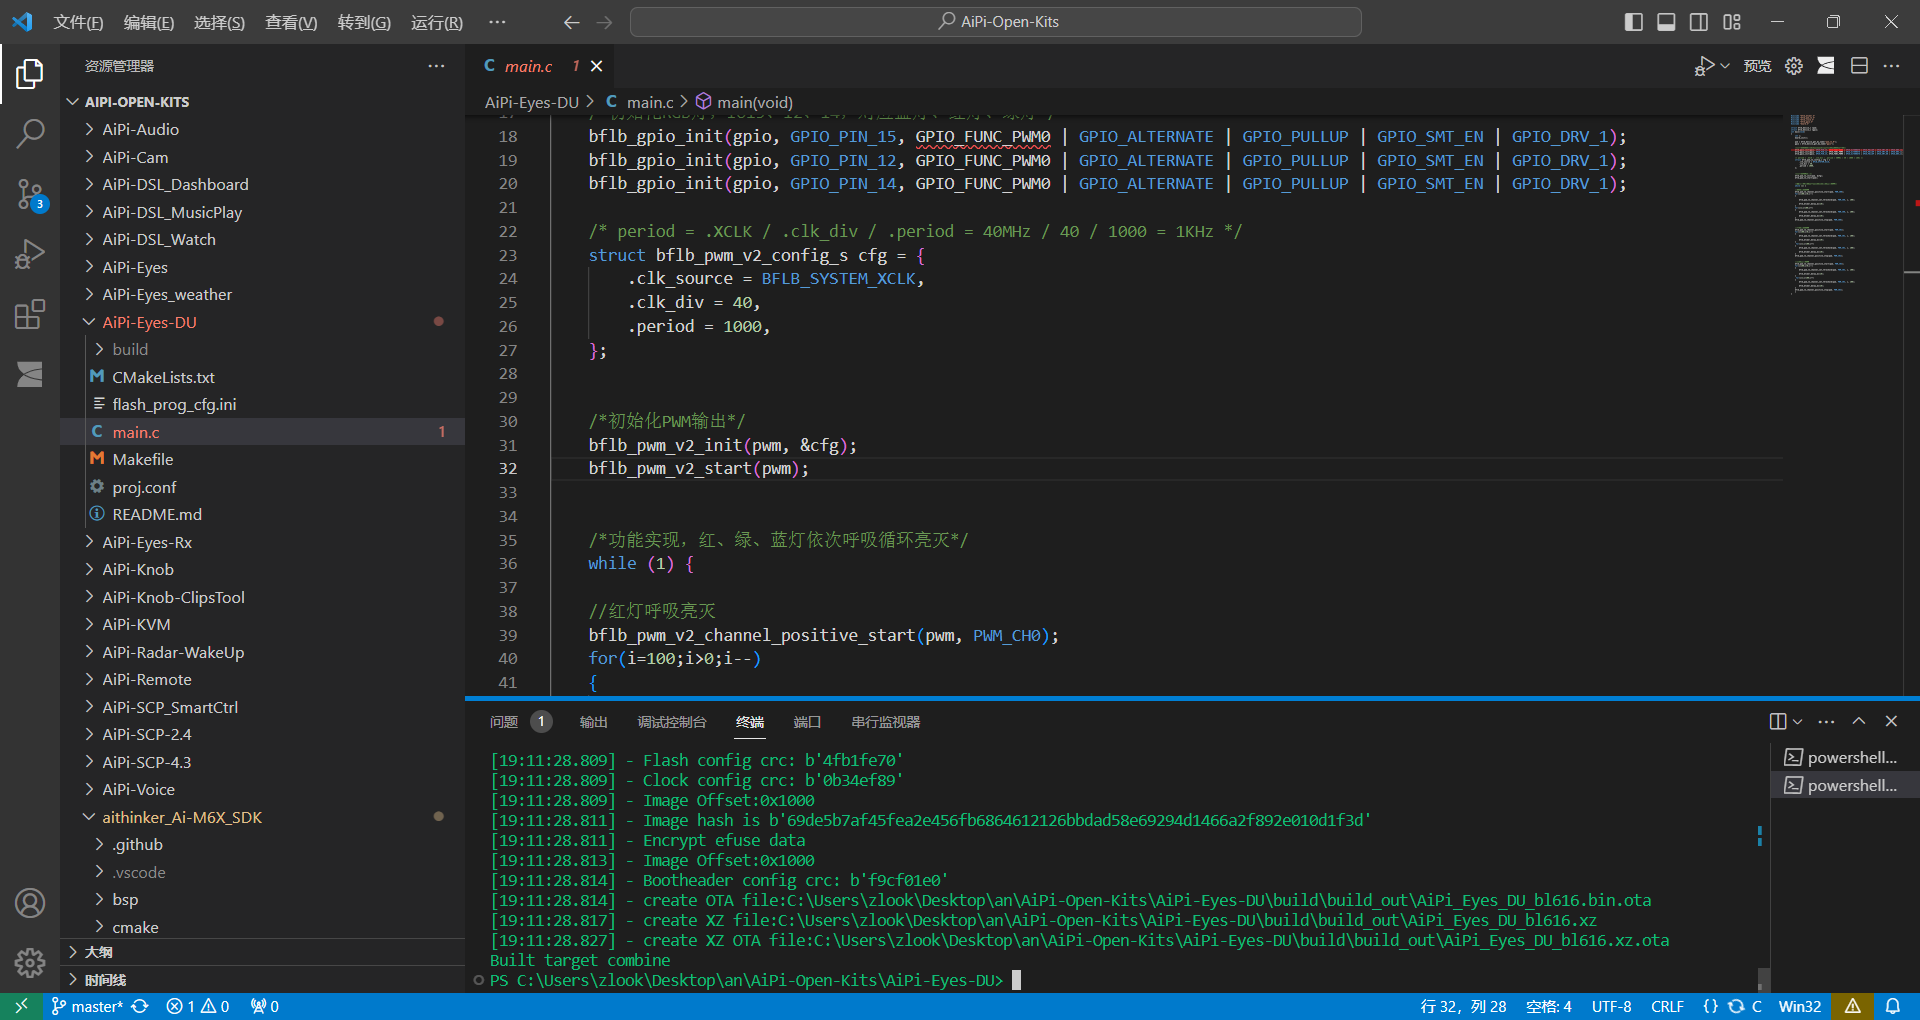Click errors and warnings count in status bar
Viewport: 1920px width, 1020px height.
(x=198, y=1006)
